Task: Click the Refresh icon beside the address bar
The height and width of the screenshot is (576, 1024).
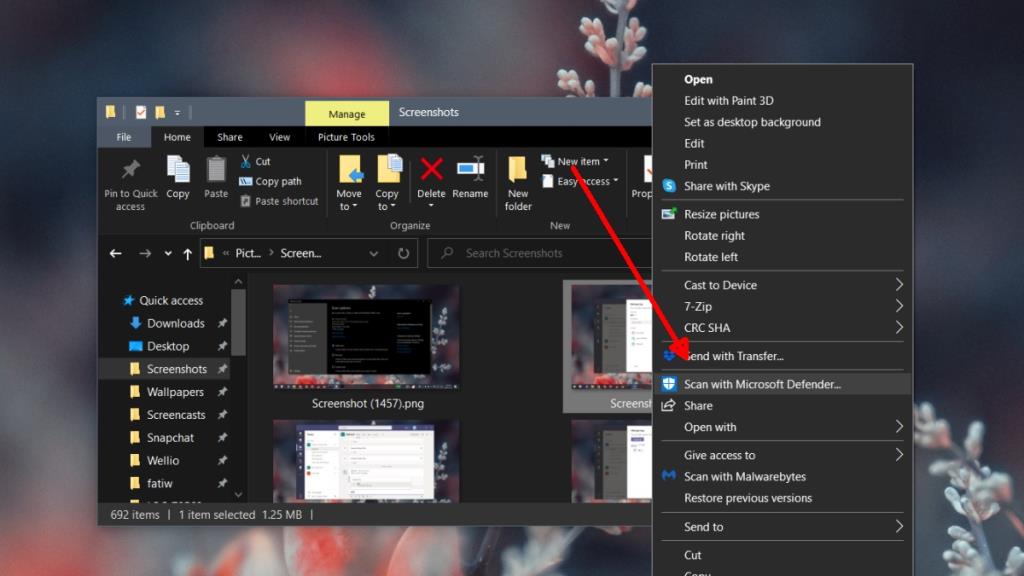Action: [x=403, y=253]
